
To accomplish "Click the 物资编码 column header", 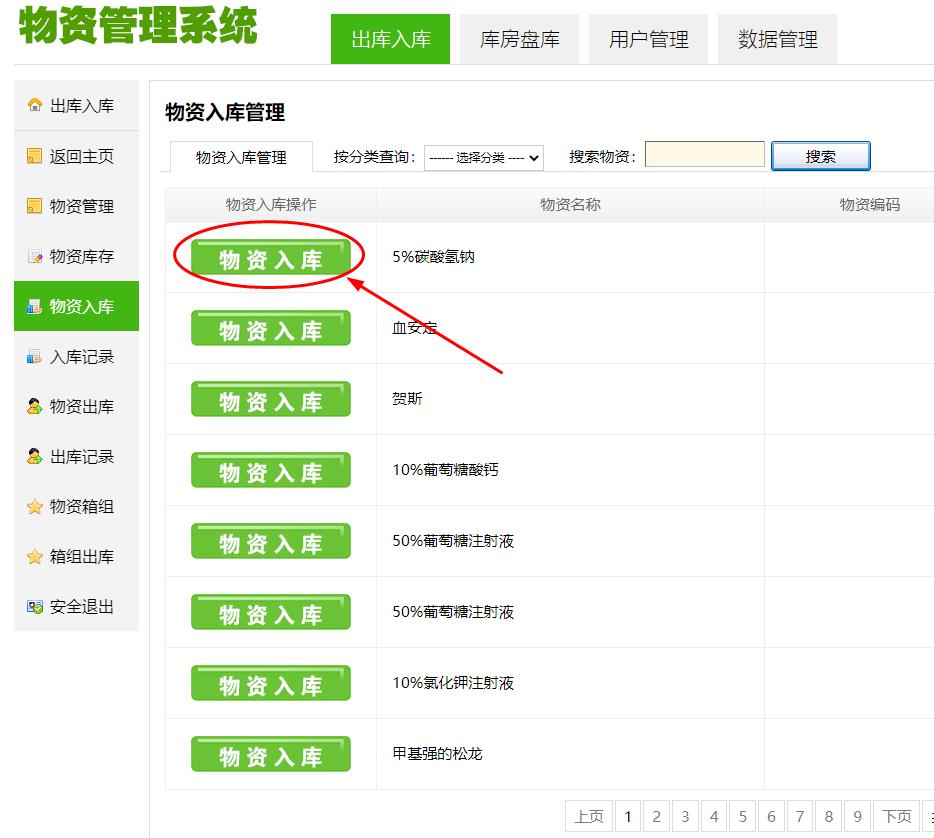I will point(869,204).
